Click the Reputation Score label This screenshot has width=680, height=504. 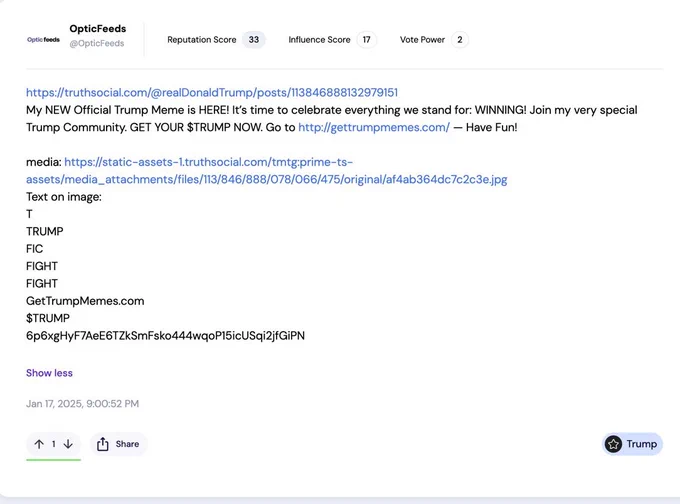pos(202,39)
